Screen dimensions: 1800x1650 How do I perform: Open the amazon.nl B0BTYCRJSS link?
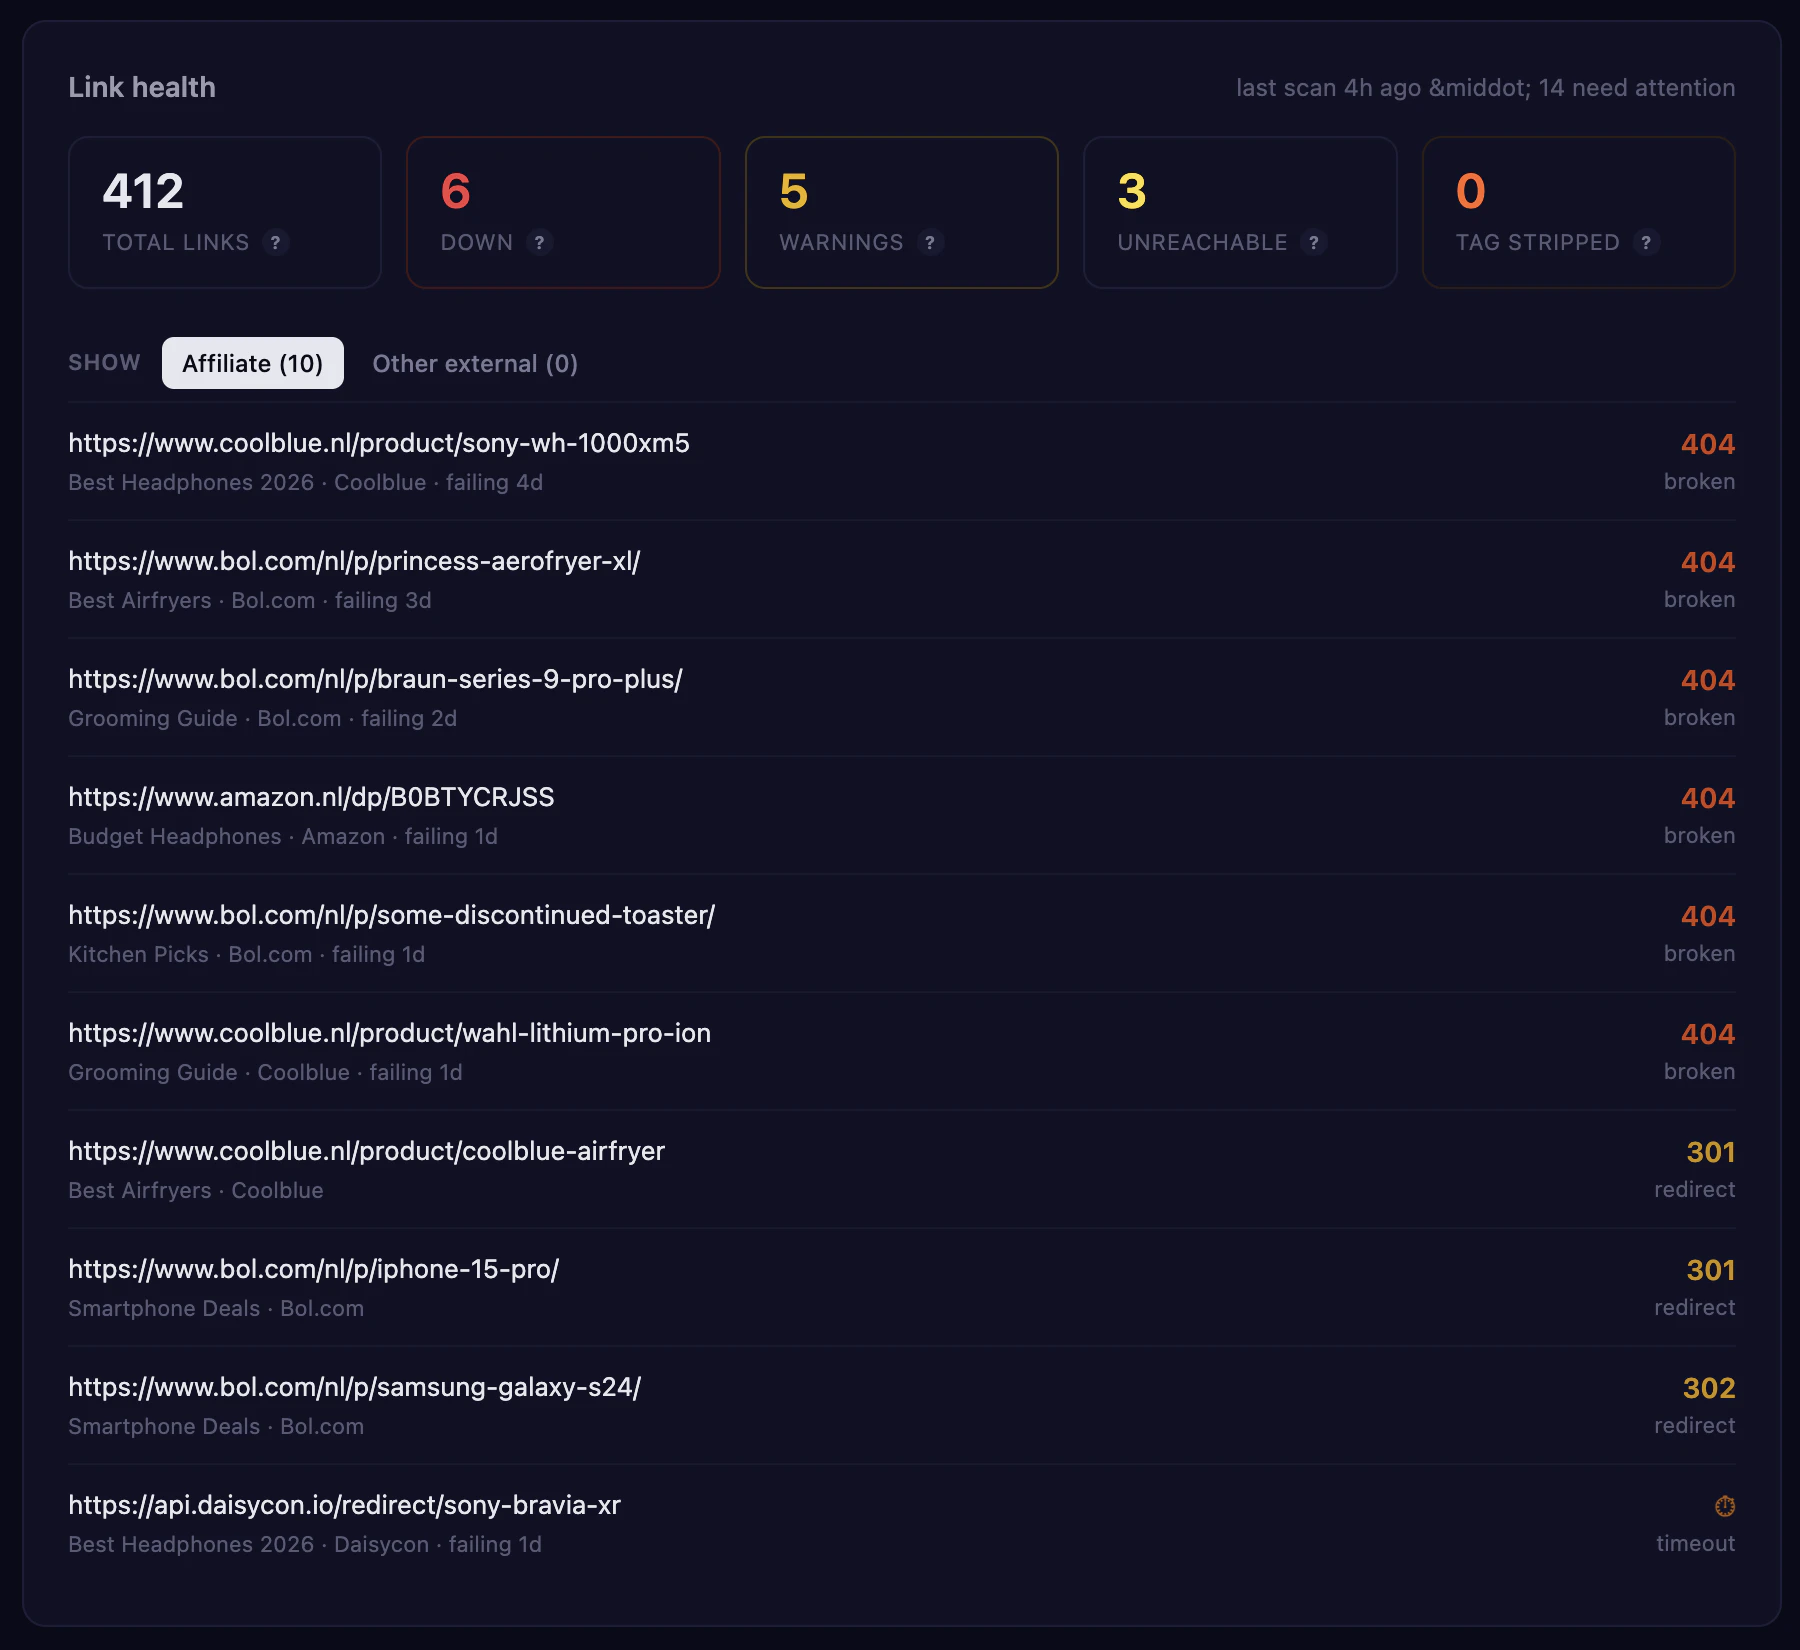point(311,797)
